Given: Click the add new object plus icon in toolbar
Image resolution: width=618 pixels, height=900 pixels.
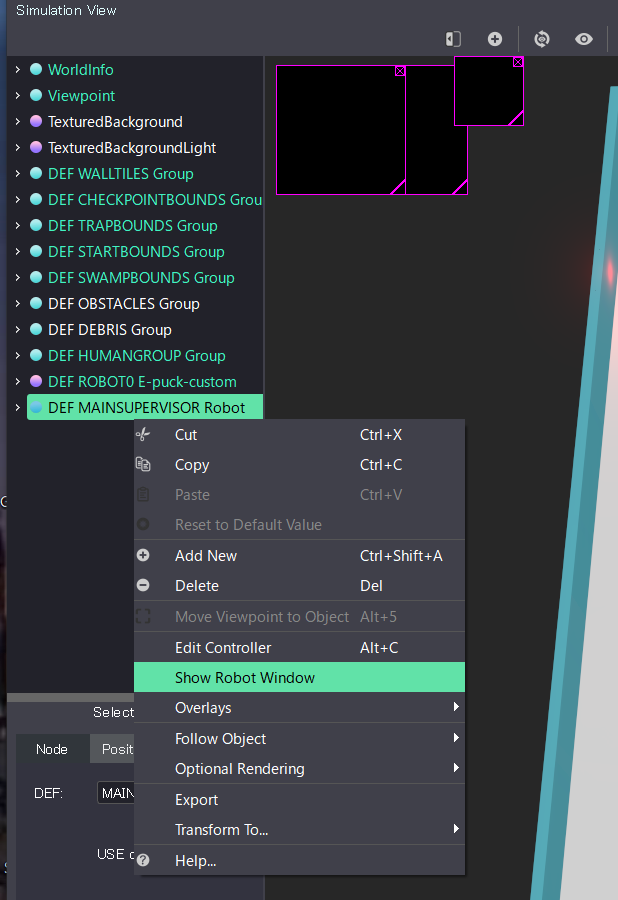Looking at the screenshot, I should click(495, 39).
